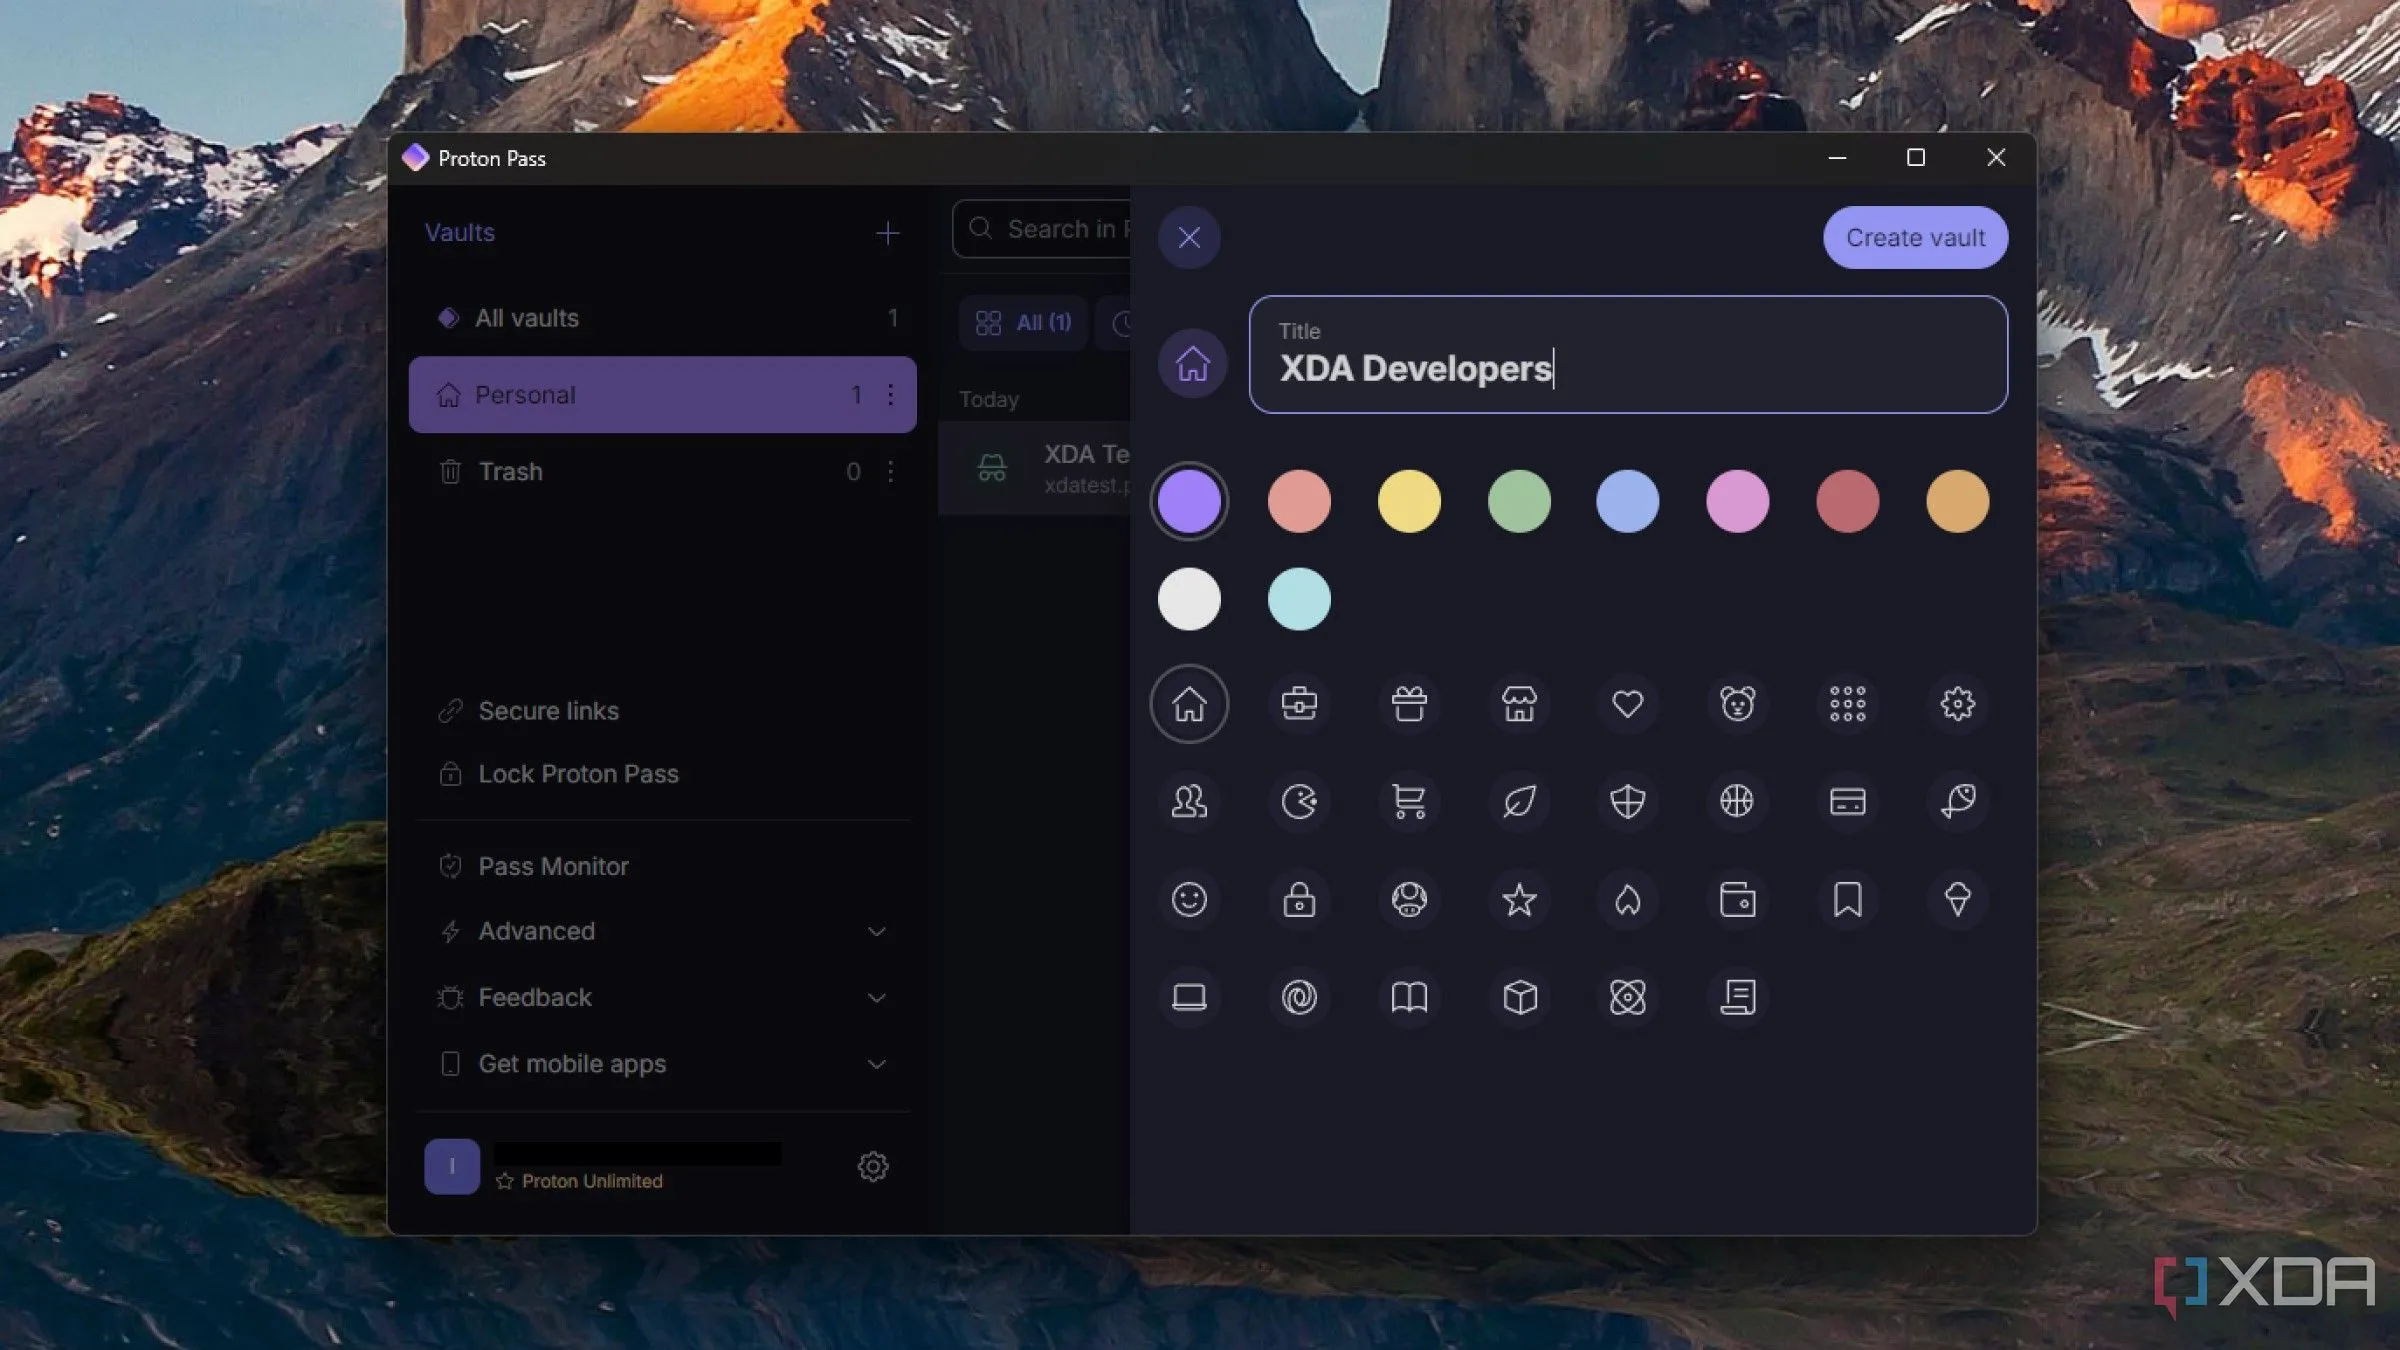Click the account avatar in sidebar
This screenshot has width=2400, height=1350.
pos(452,1166)
